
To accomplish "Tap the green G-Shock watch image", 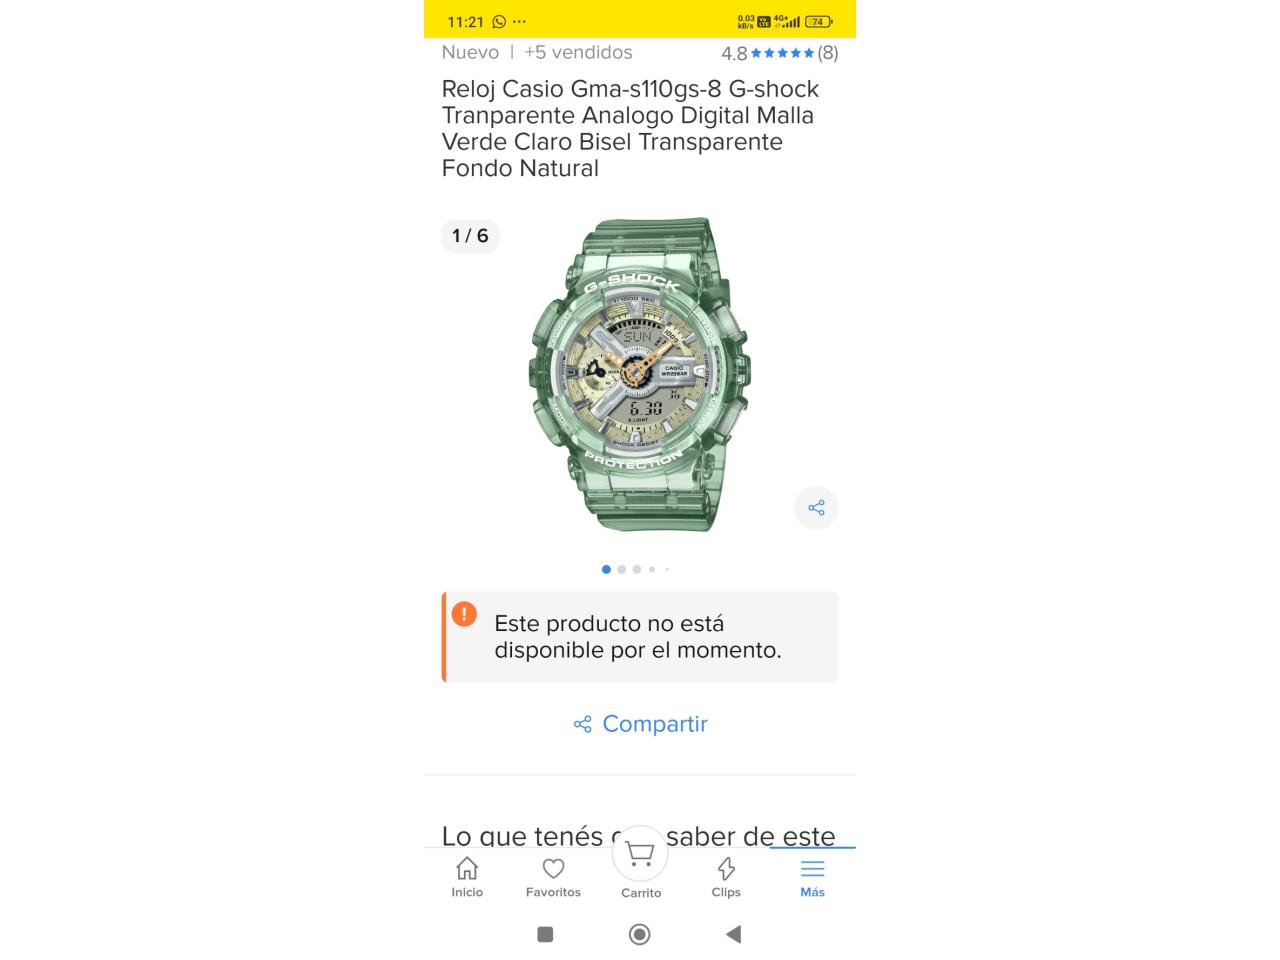I will click(x=640, y=374).
